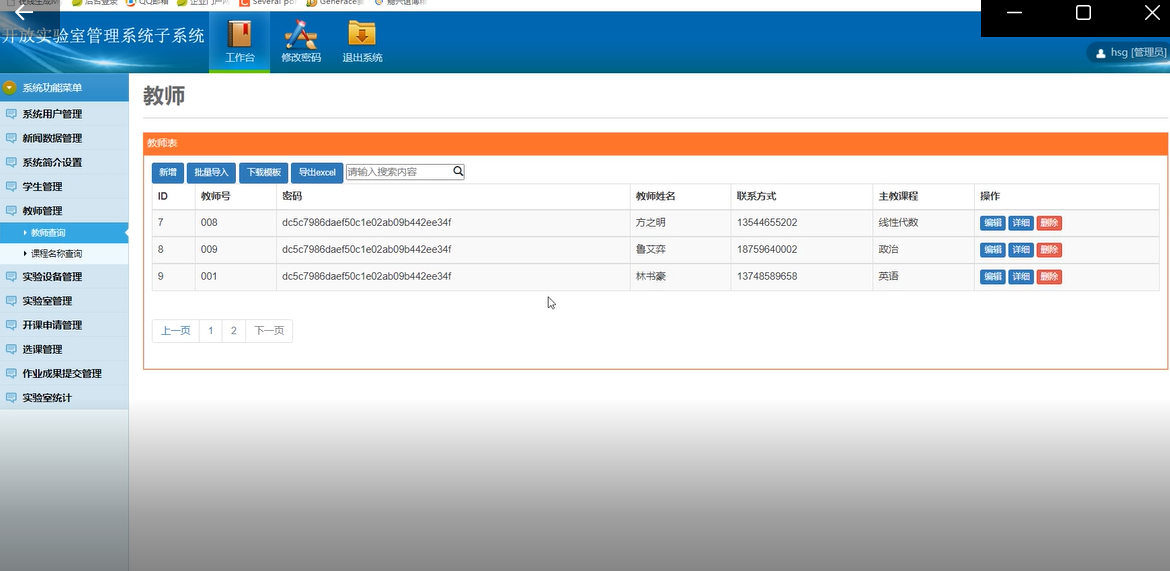Go back with the top-left arrow
Image resolution: width=1170 pixels, height=571 pixels.
coord(24,11)
